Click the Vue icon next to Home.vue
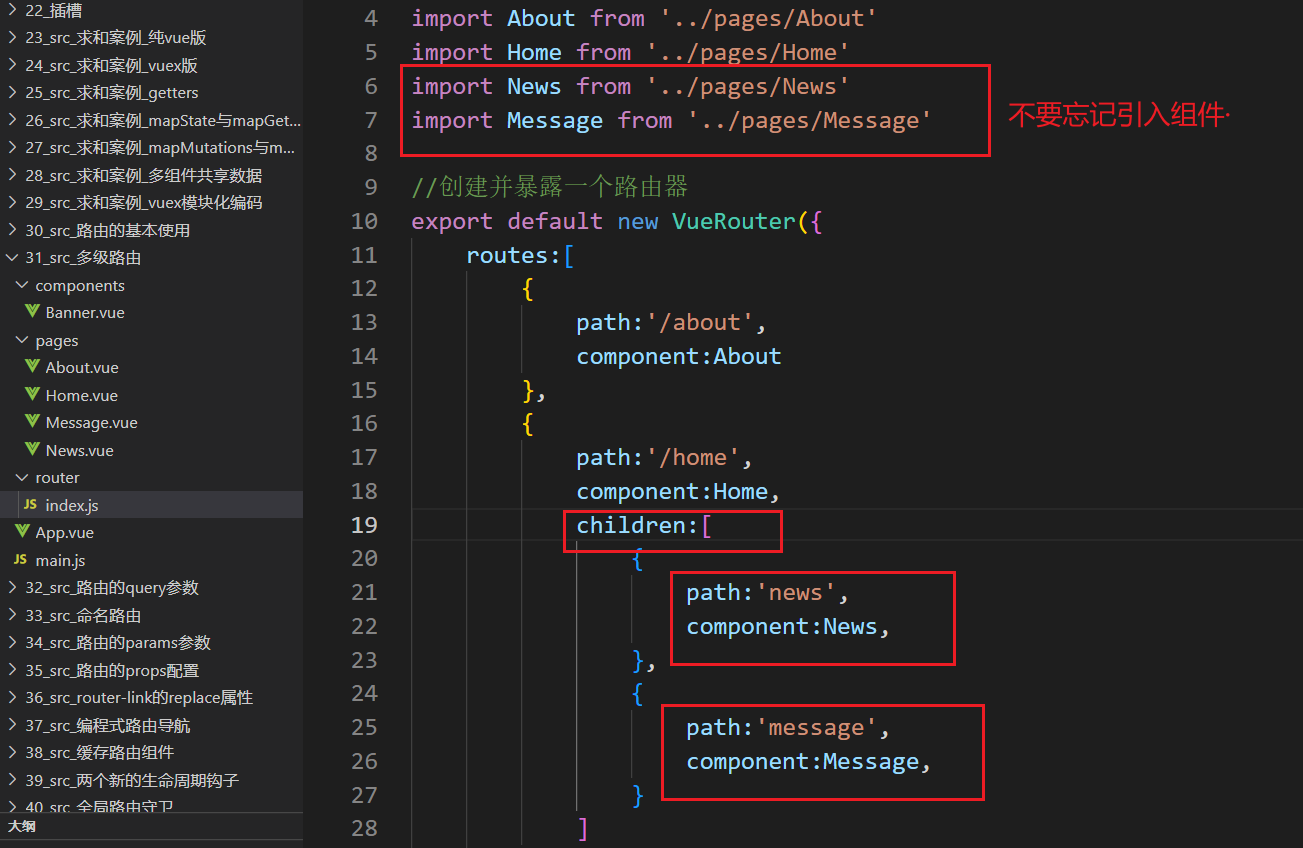Viewport: 1303px width, 848px height. tap(33, 395)
